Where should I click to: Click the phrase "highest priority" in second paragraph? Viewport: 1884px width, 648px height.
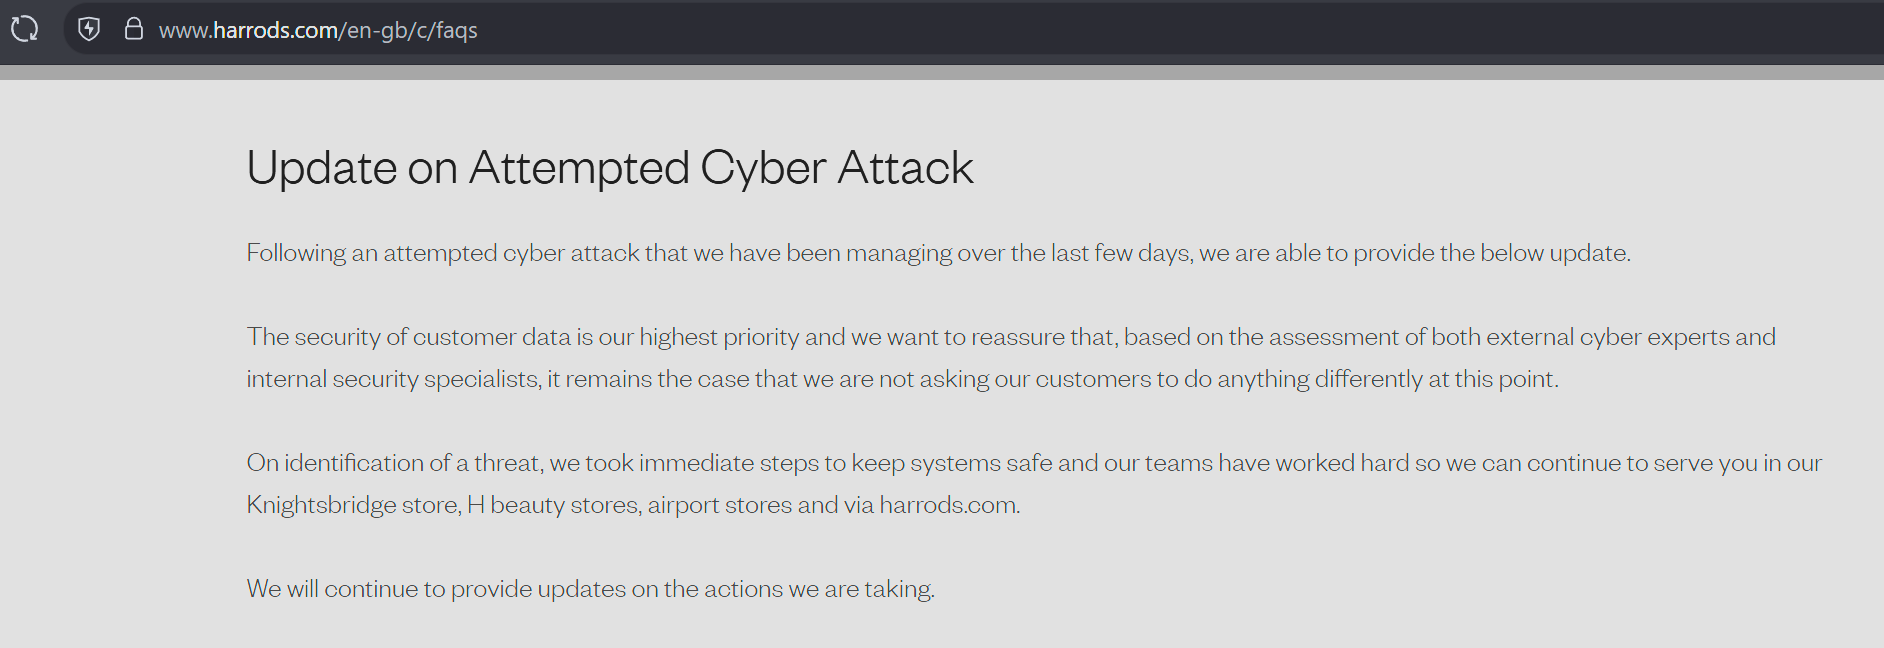pyautogui.click(x=719, y=337)
